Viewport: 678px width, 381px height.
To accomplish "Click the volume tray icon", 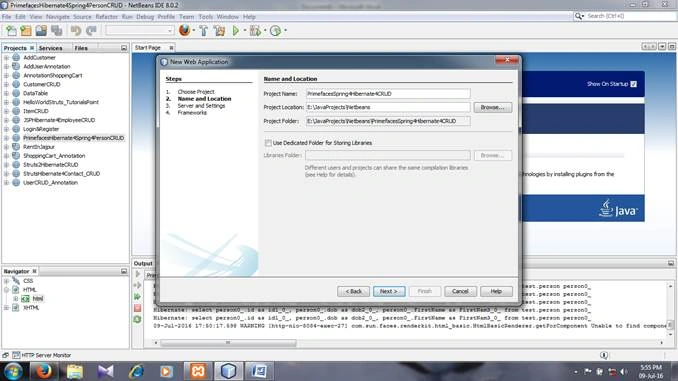I will click(624, 372).
